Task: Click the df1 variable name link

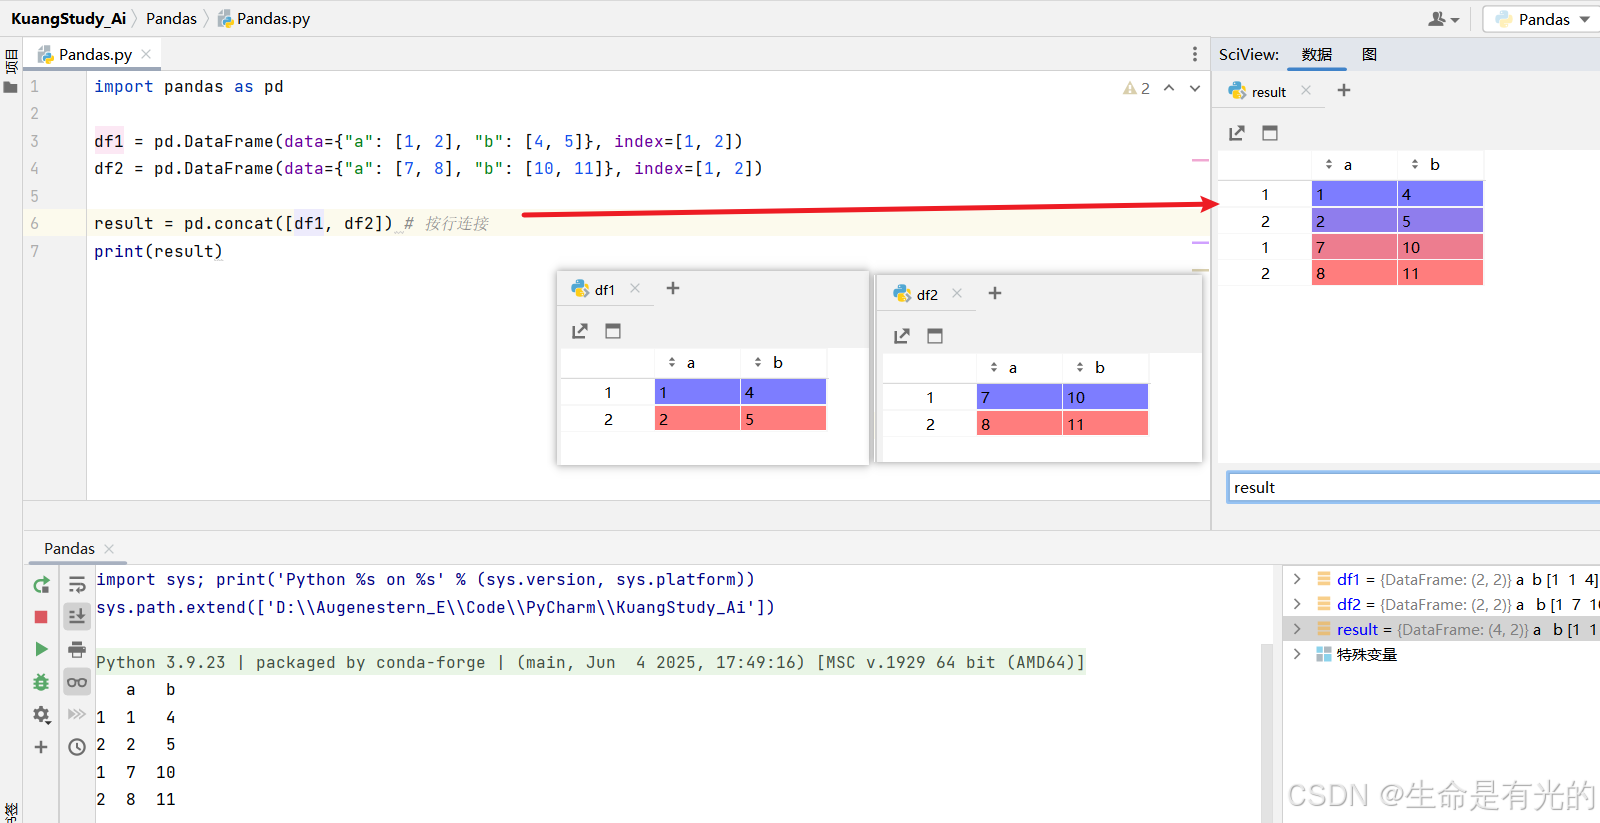Action: pos(1348,579)
